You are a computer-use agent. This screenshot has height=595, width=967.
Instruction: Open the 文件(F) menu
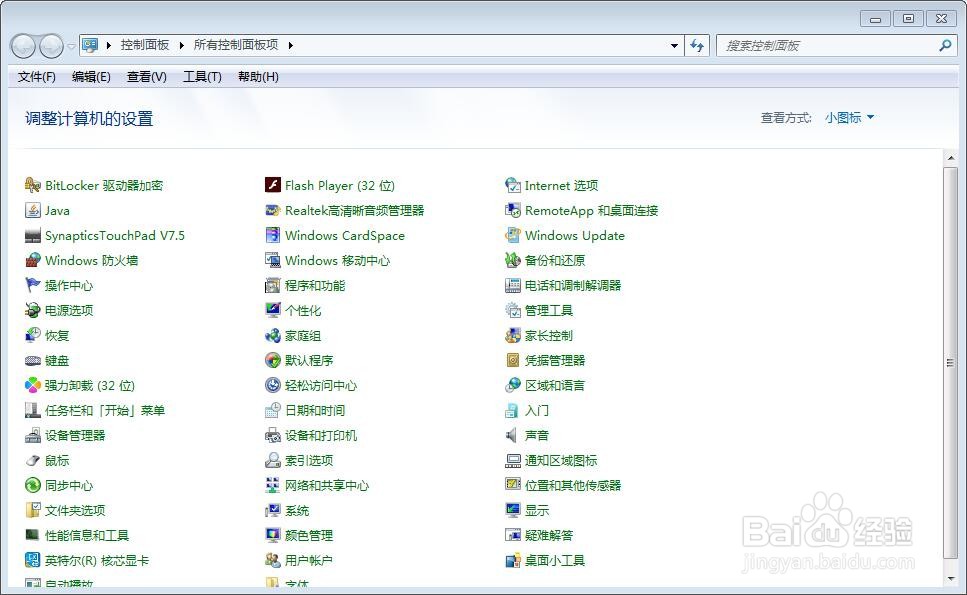(x=36, y=77)
